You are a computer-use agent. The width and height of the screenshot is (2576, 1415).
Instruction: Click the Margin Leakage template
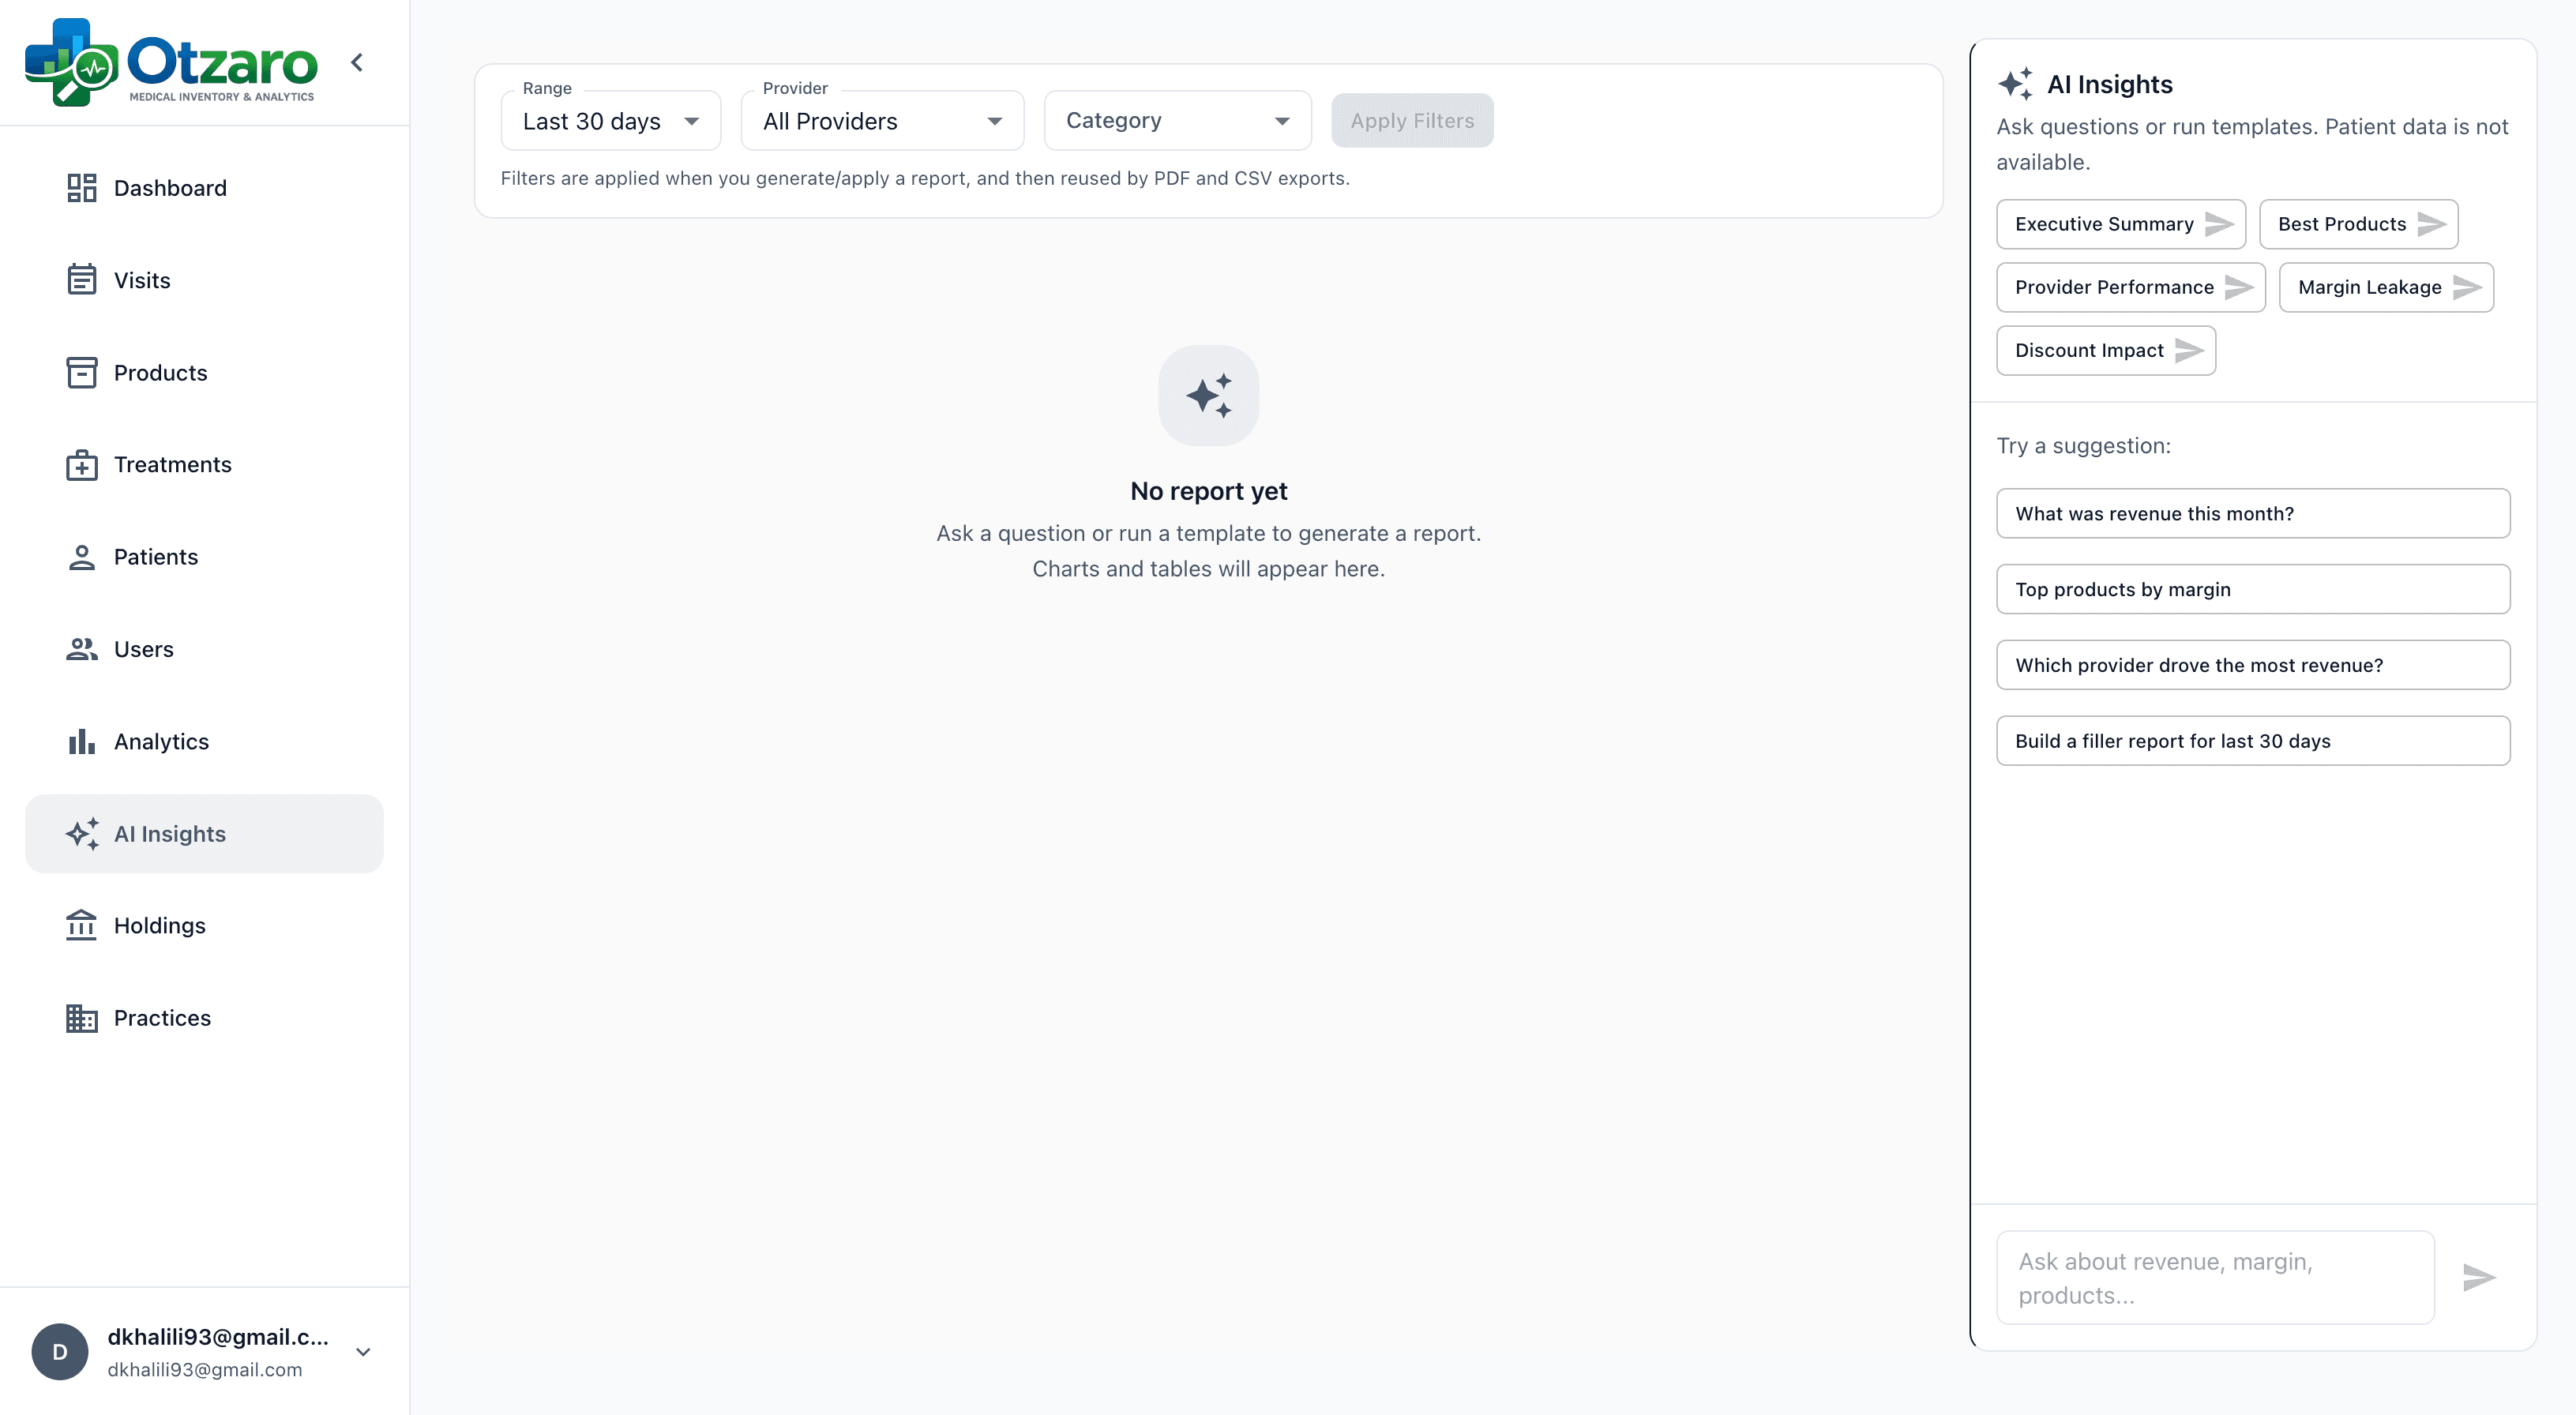pos(2386,287)
